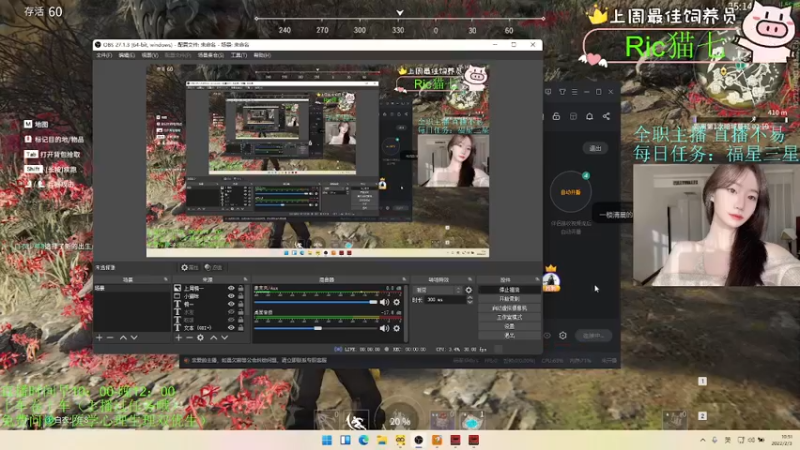Screen dimensions: 800x450
Task: Open the 场景集合(S) menu in OBS
Action: point(211,55)
